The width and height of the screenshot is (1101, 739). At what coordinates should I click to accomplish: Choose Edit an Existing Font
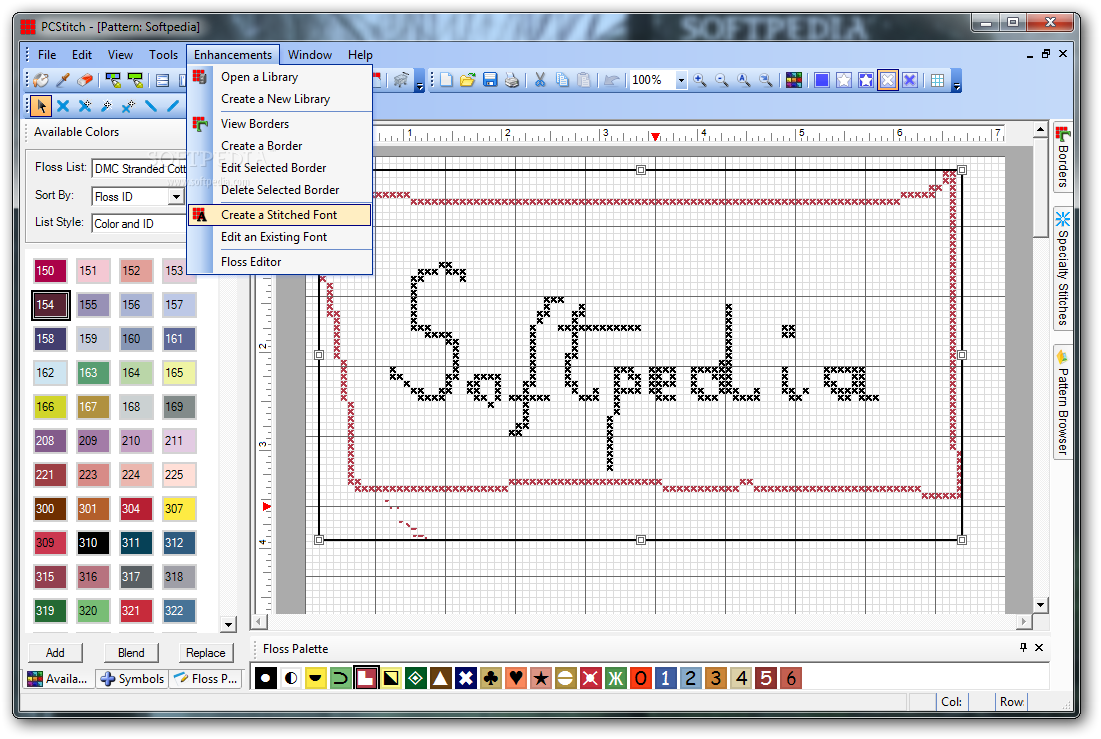(x=280, y=237)
